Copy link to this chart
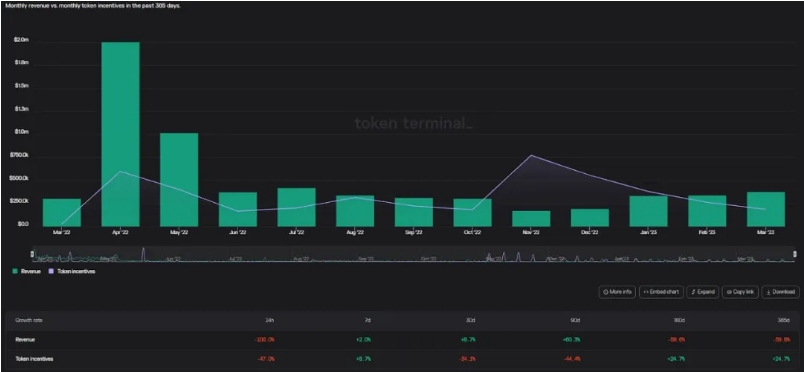Screen dimensions: 804x372 pyautogui.click(x=740, y=292)
